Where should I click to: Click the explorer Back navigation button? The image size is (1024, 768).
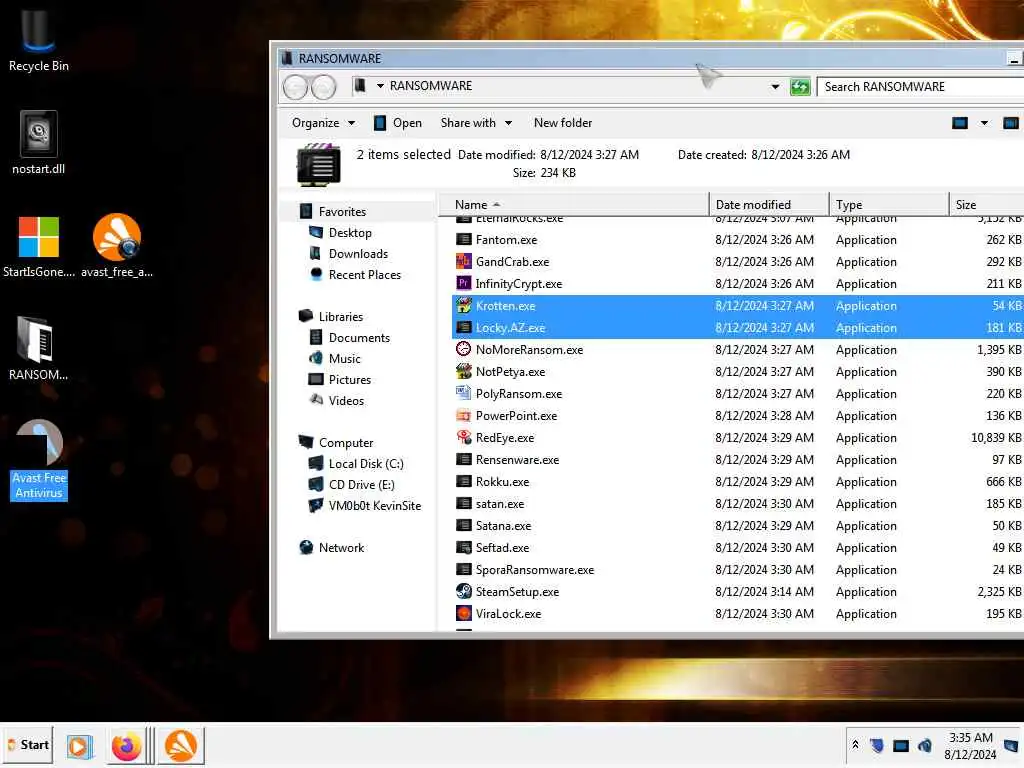click(295, 86)
